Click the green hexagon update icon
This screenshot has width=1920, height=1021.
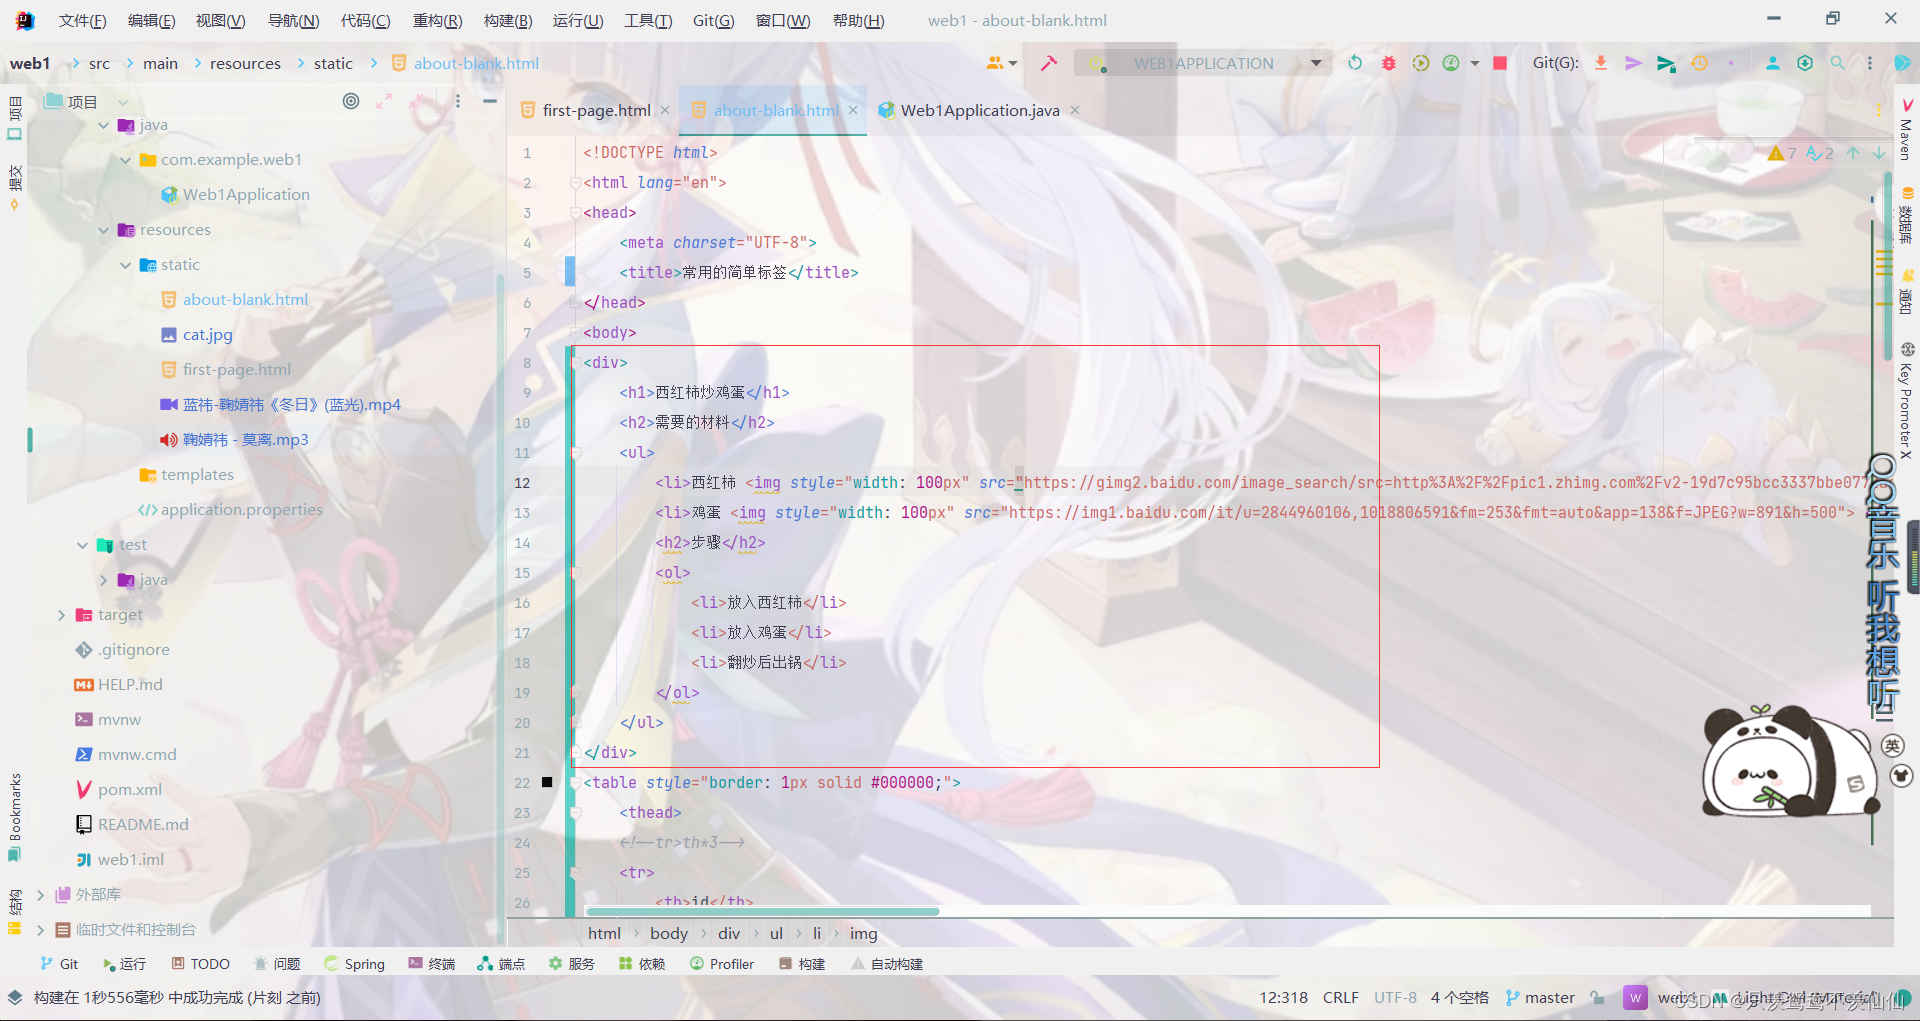1805,63
